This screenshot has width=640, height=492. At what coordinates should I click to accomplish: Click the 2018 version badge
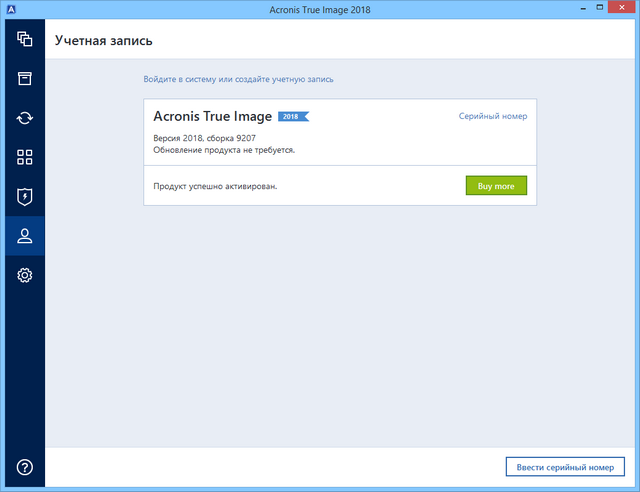(293, 117)
